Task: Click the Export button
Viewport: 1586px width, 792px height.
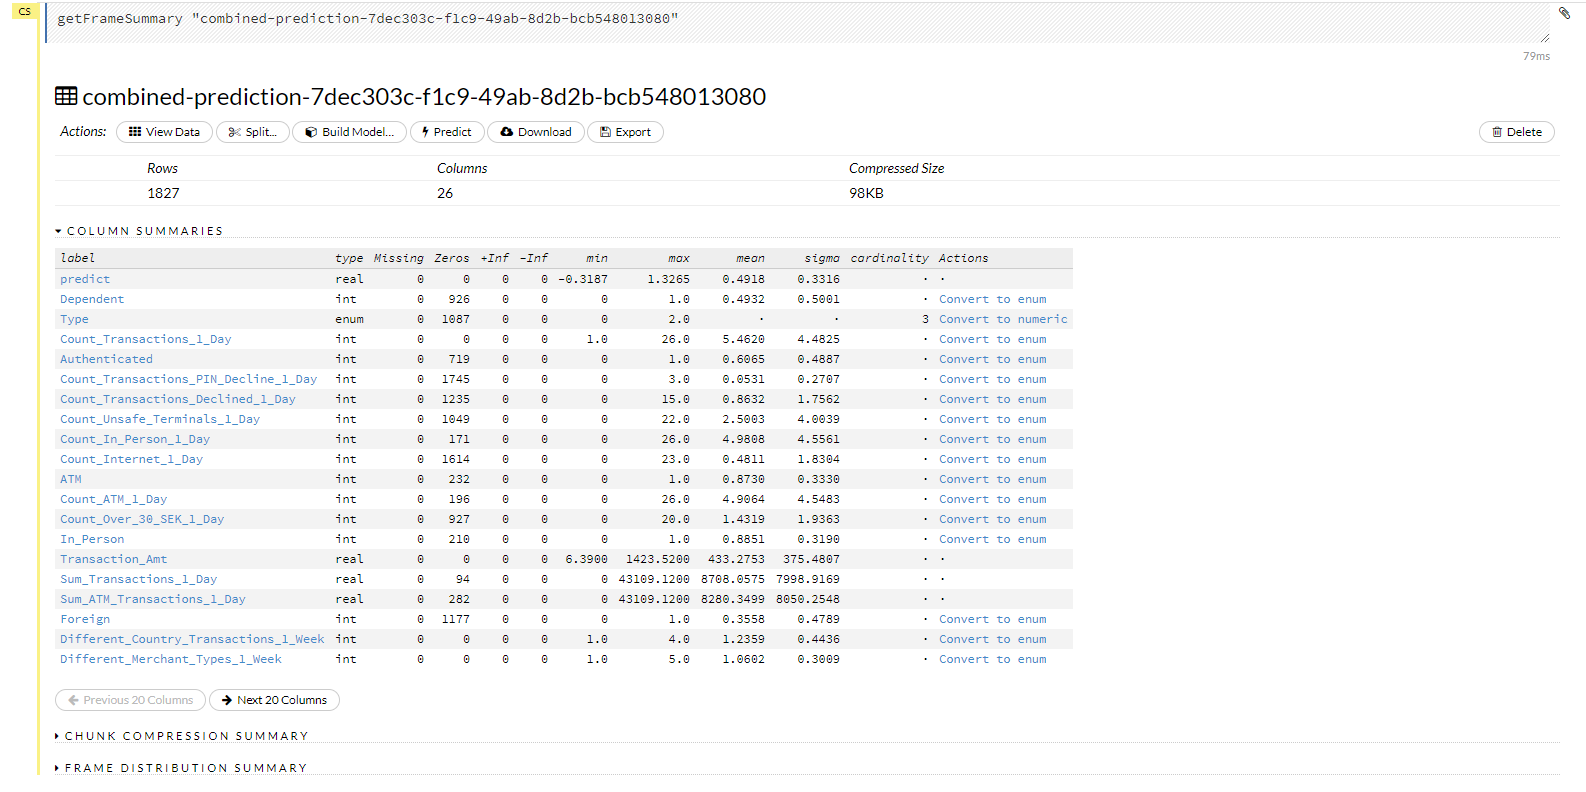Action: (625, 132)
